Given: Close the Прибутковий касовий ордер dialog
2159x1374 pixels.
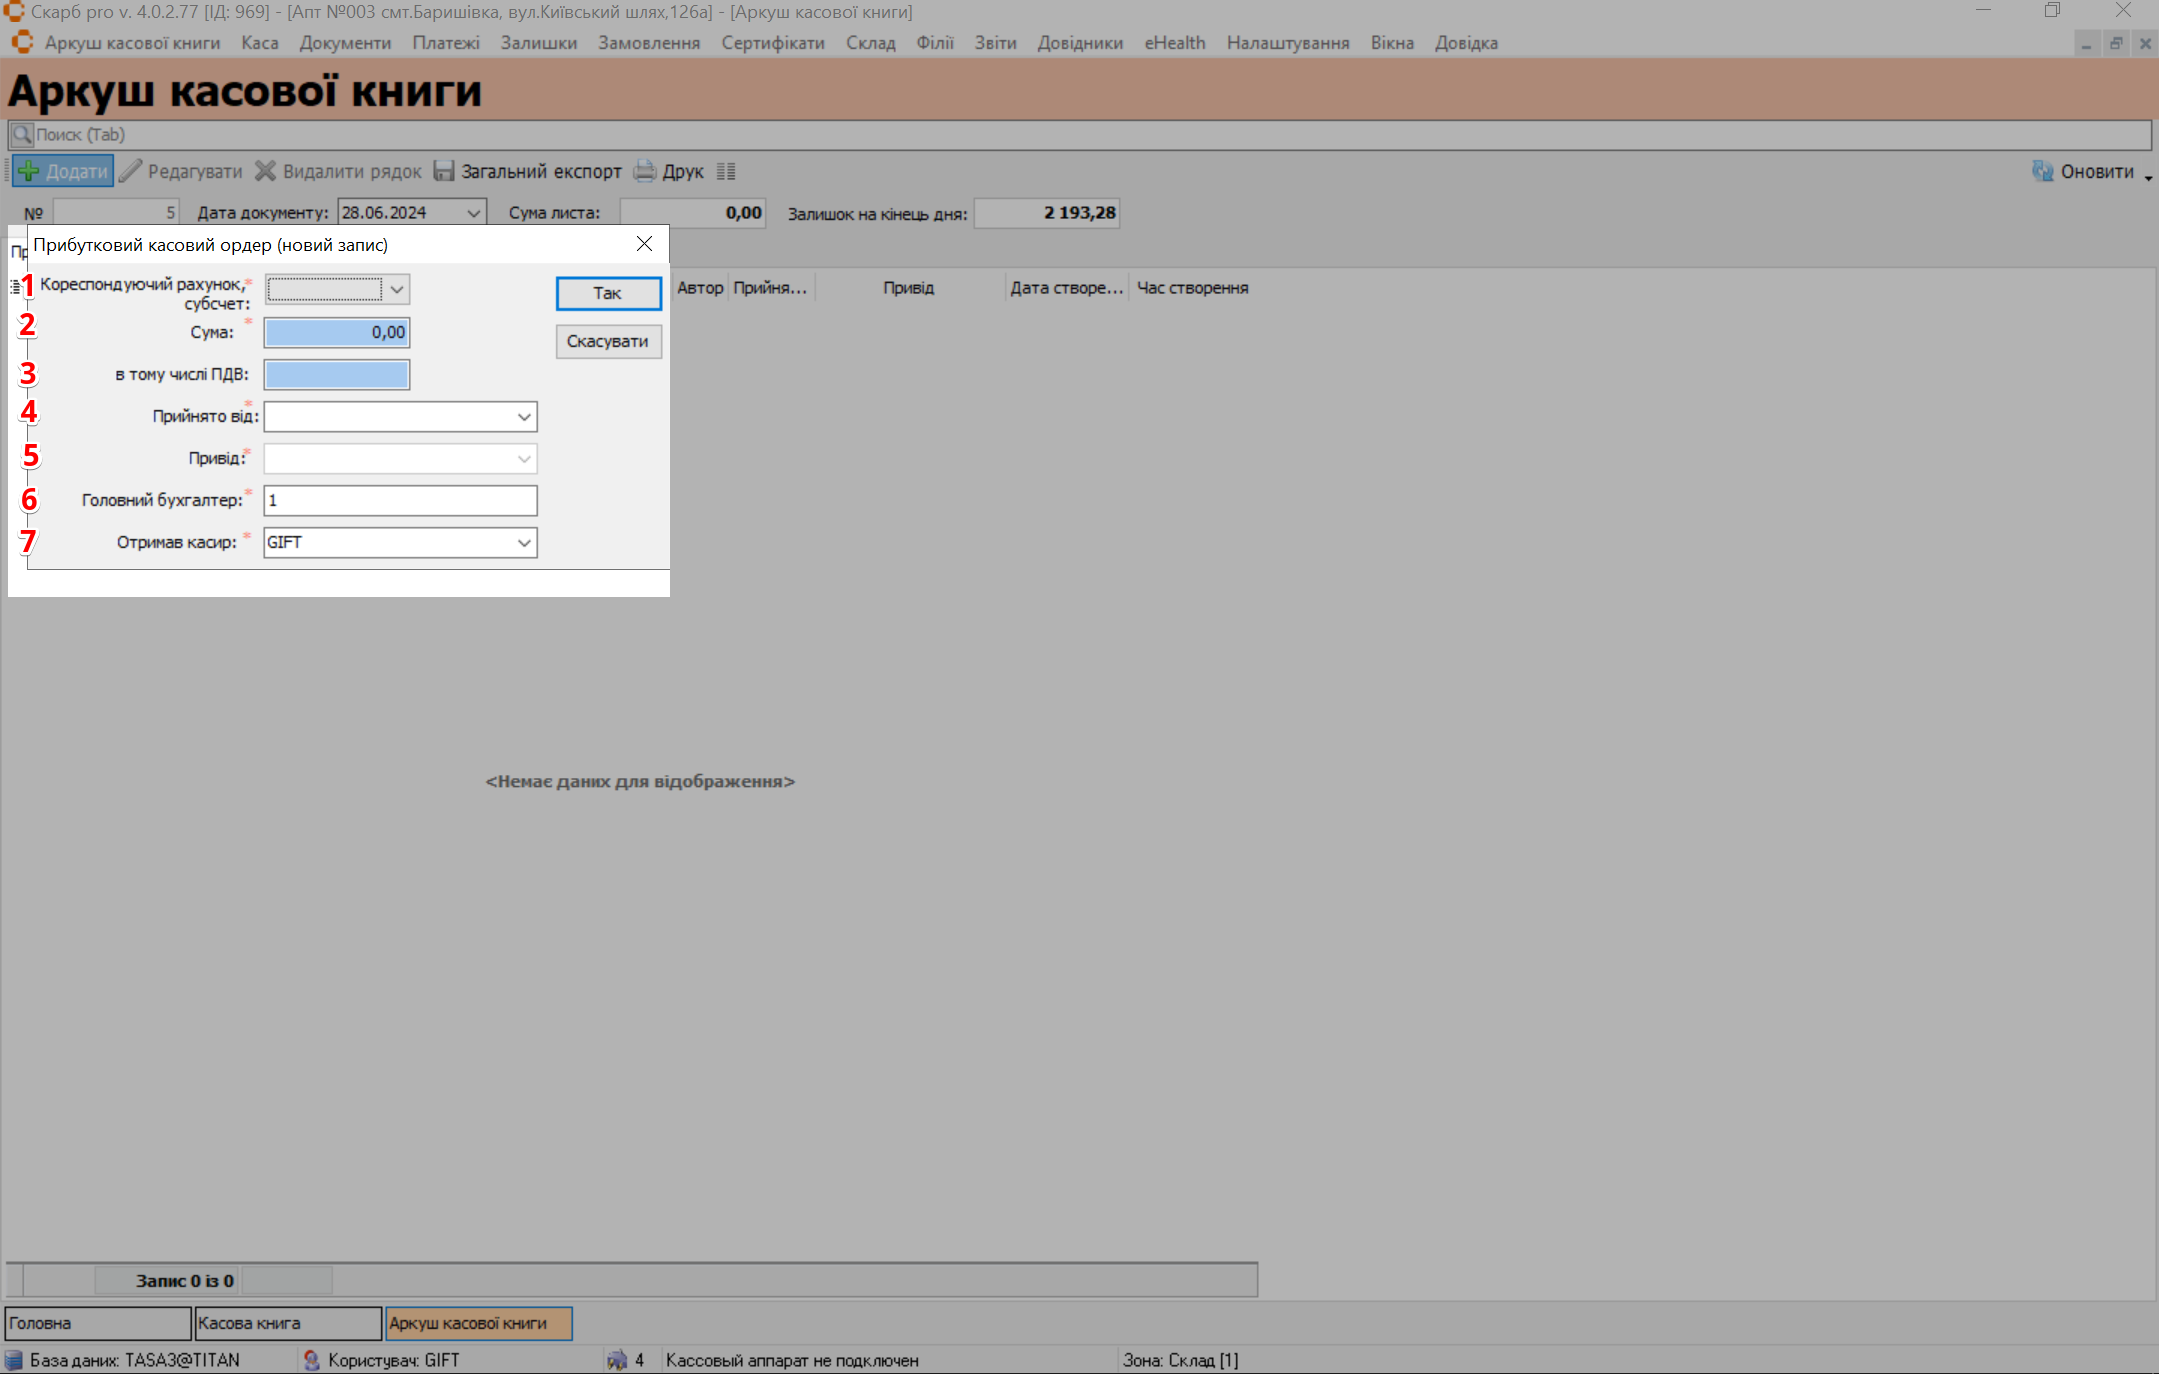Looking at the screenshot, I should (644, 244).
